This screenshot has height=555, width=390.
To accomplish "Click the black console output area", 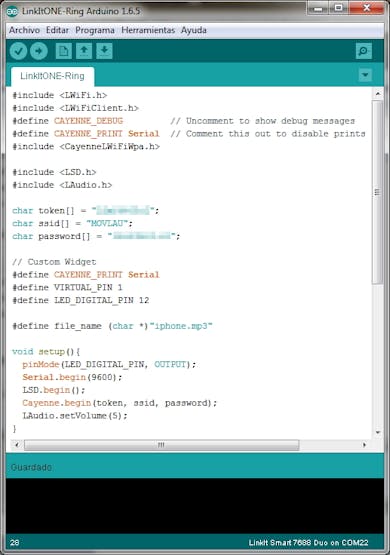I will click(x=195, y=506).
